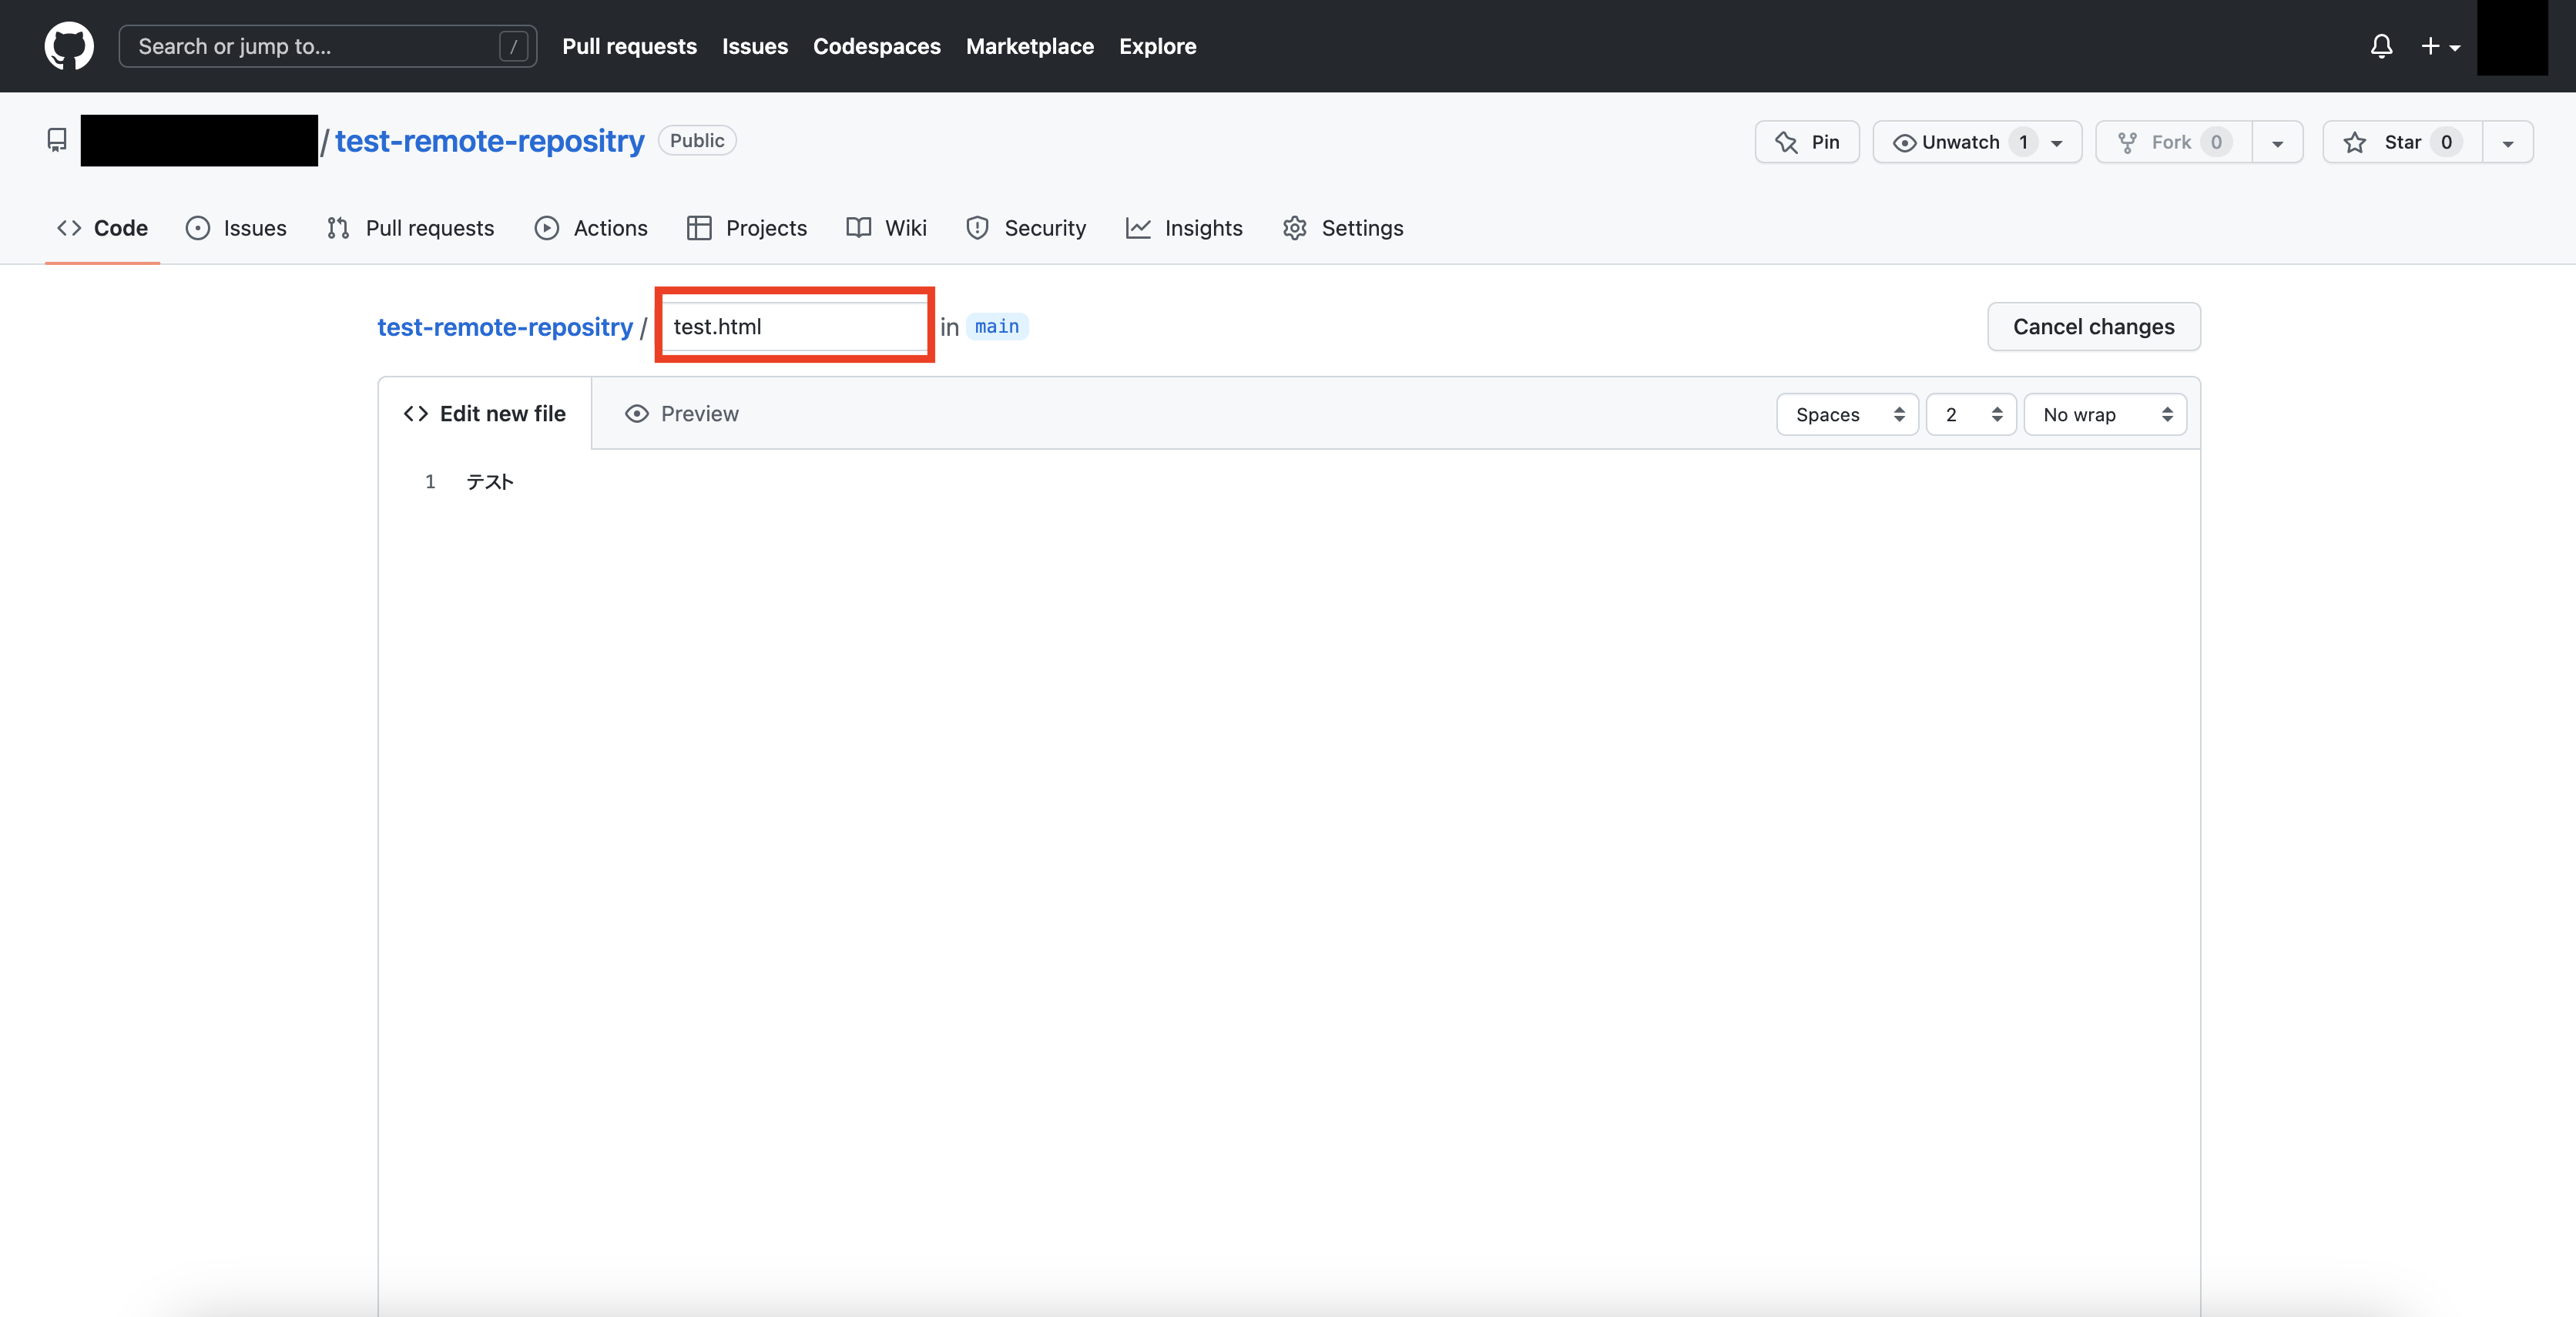Open the Spaces indent mode dropdown
The height and width of the screenshot is (1317, 2576).
1846,414
